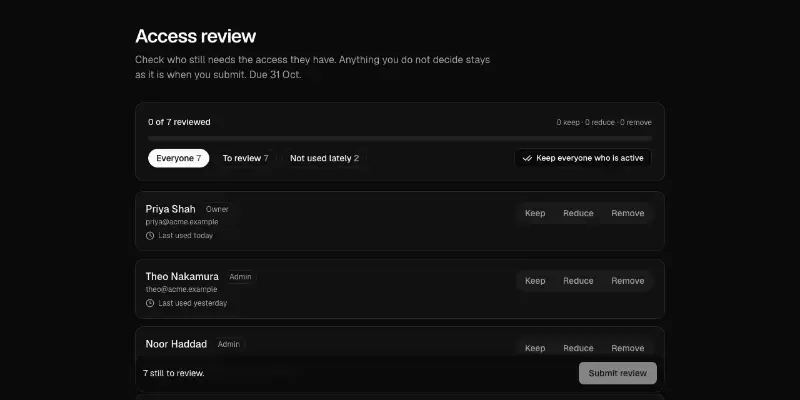Click the name Priya Shah

point(170,209)
